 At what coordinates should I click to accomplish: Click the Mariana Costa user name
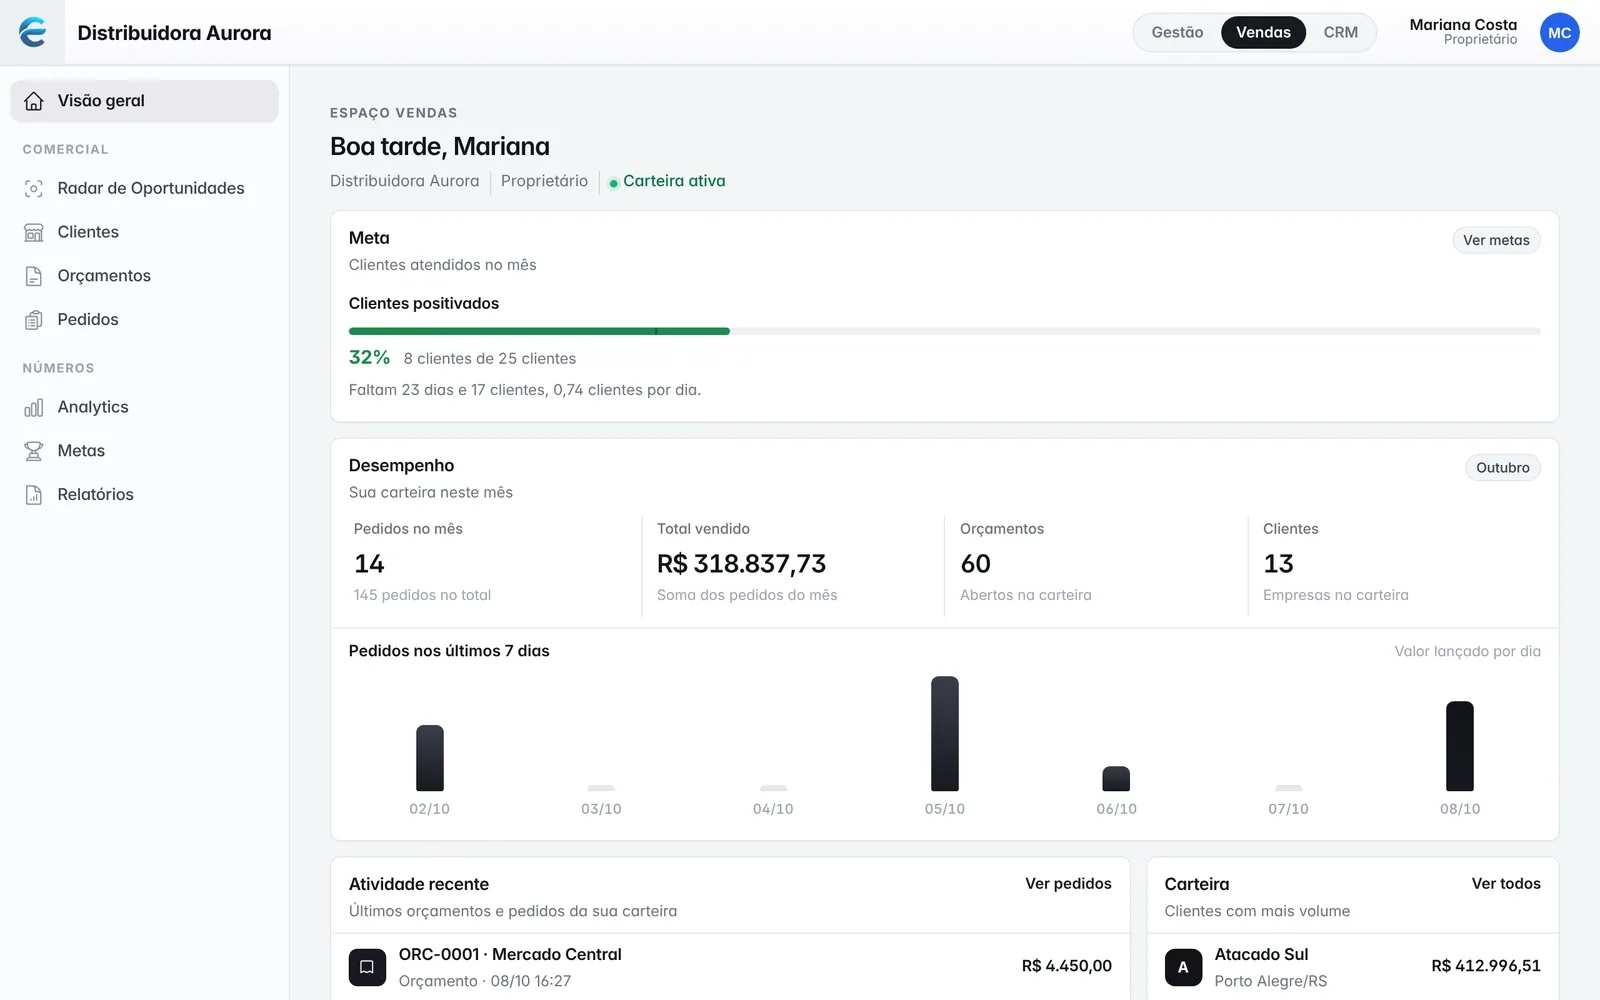click(1463, 25)
